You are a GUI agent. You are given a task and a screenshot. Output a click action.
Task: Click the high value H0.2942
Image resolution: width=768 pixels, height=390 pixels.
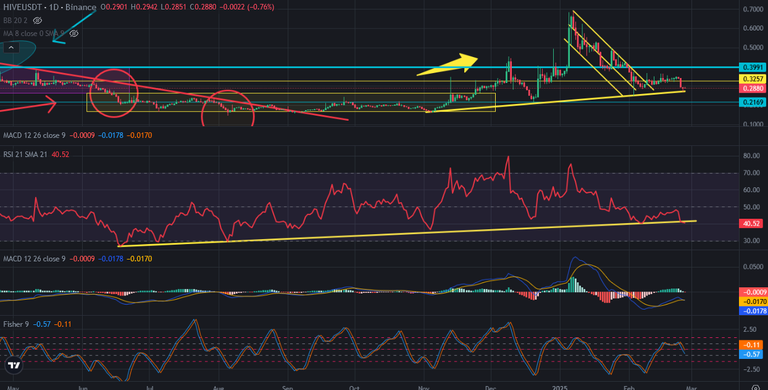pos(144,7)
